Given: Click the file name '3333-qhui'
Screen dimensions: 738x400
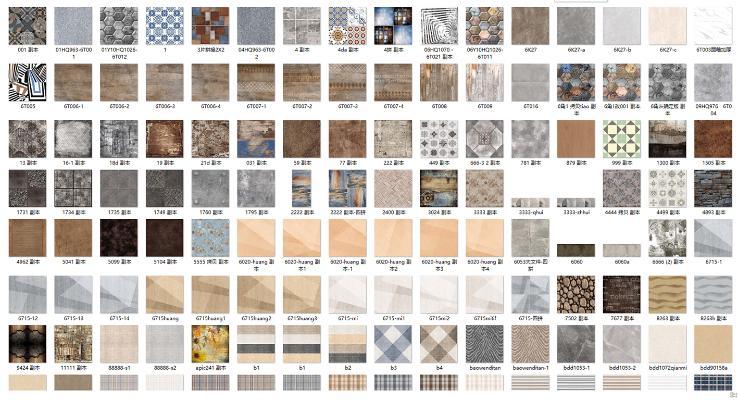Looking at the screenshot, I should 530,212.
